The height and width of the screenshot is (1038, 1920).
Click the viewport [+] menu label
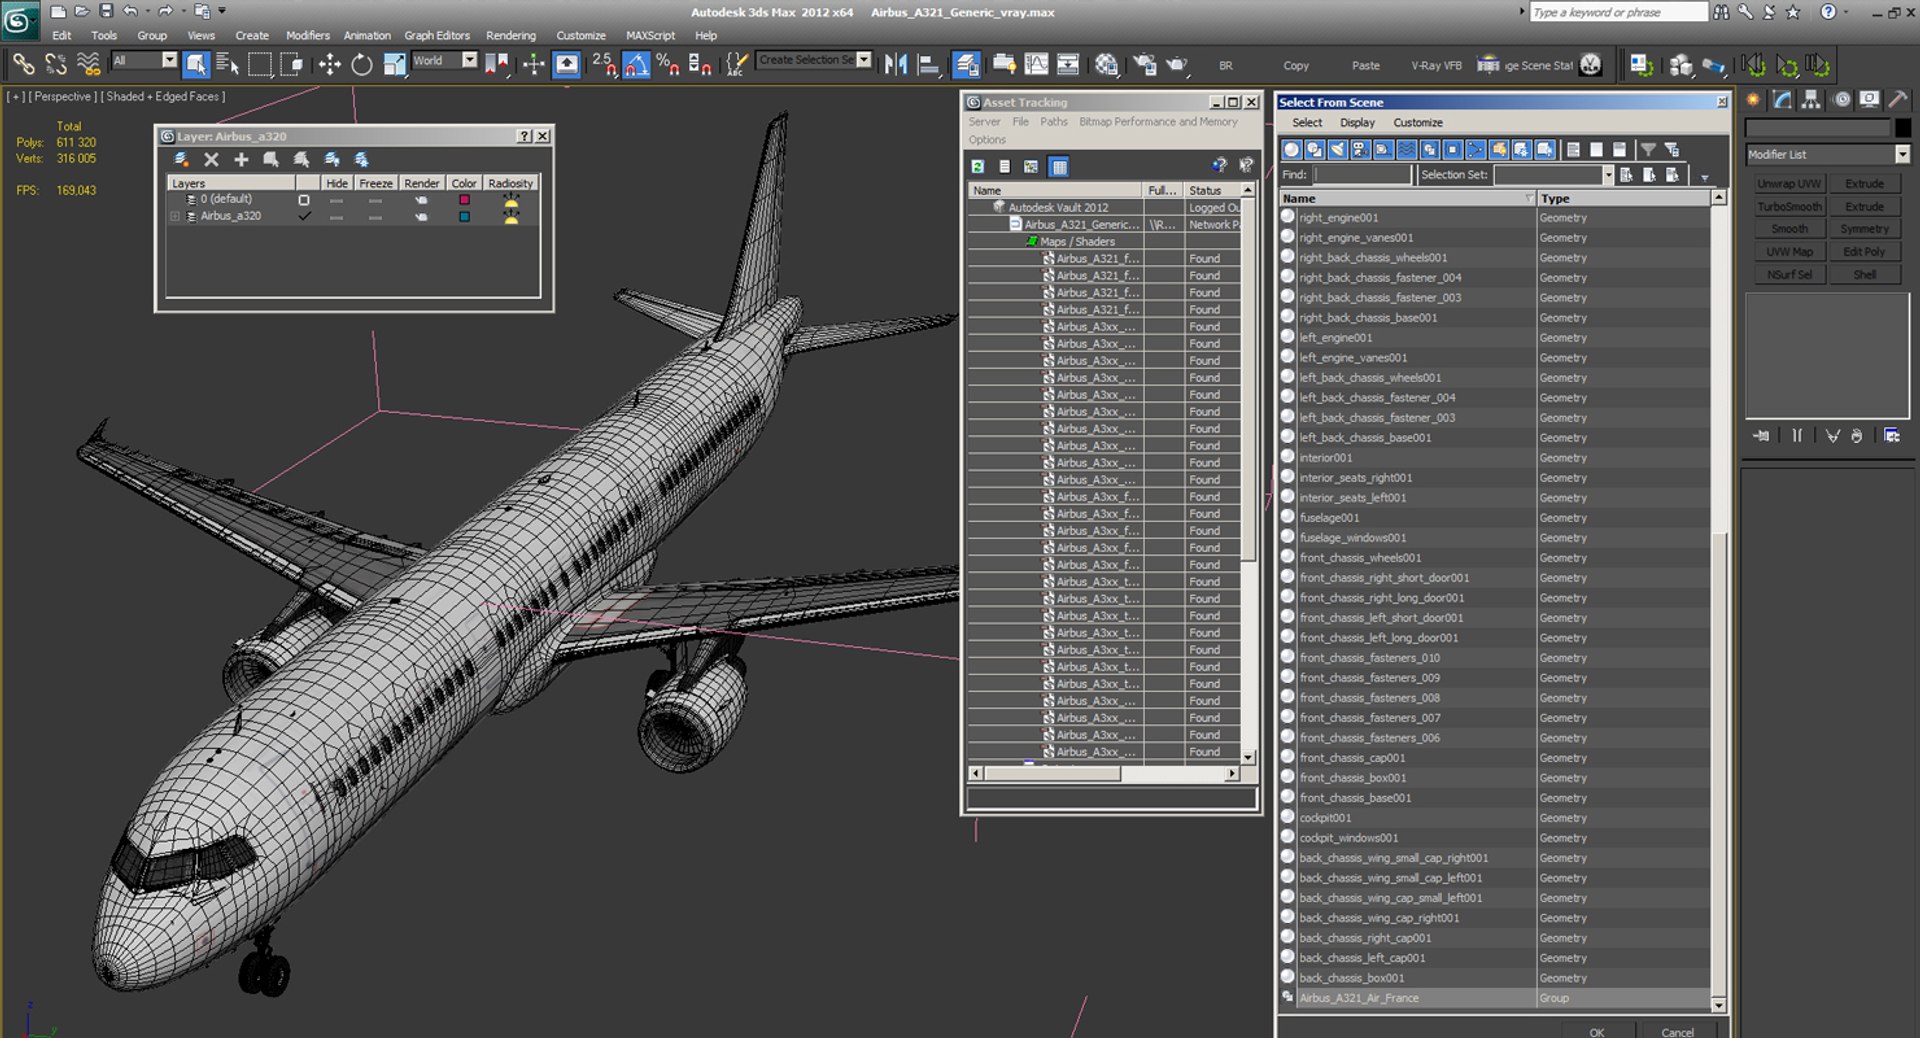15,97
